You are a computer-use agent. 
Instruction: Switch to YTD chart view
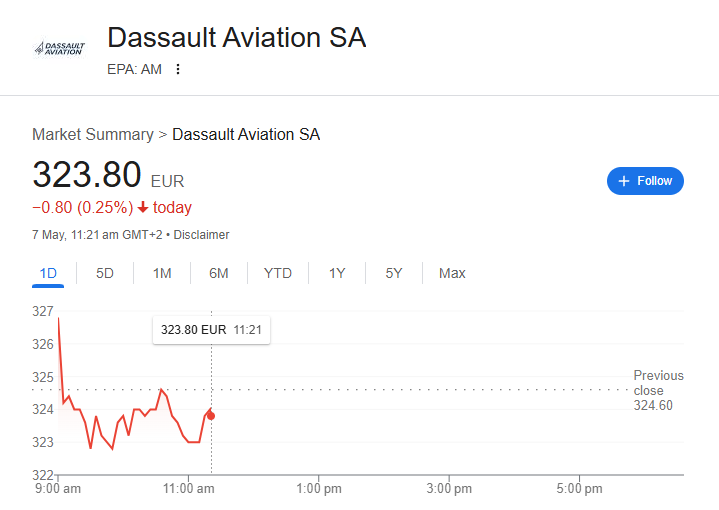tap(278, 273)
